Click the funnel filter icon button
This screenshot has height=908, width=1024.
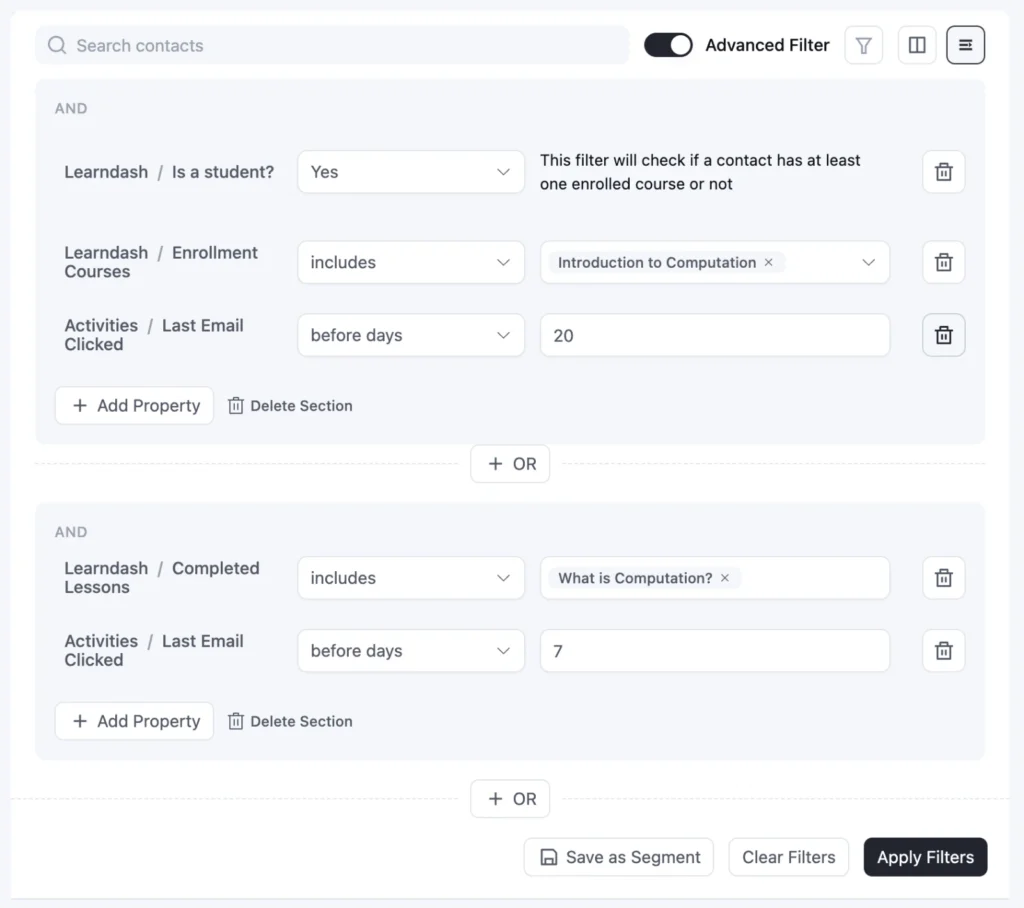[863, 45]
